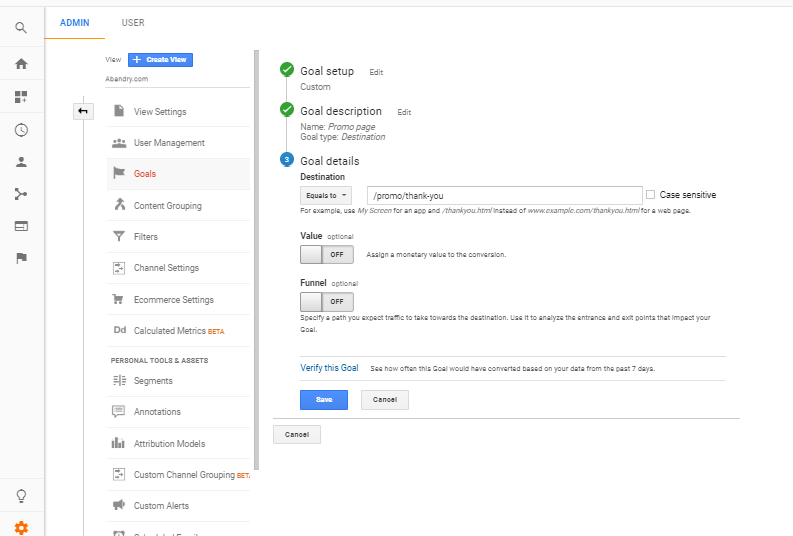Click the Verify this Goal link
This screenshot has width=793, height=536.
329,368
